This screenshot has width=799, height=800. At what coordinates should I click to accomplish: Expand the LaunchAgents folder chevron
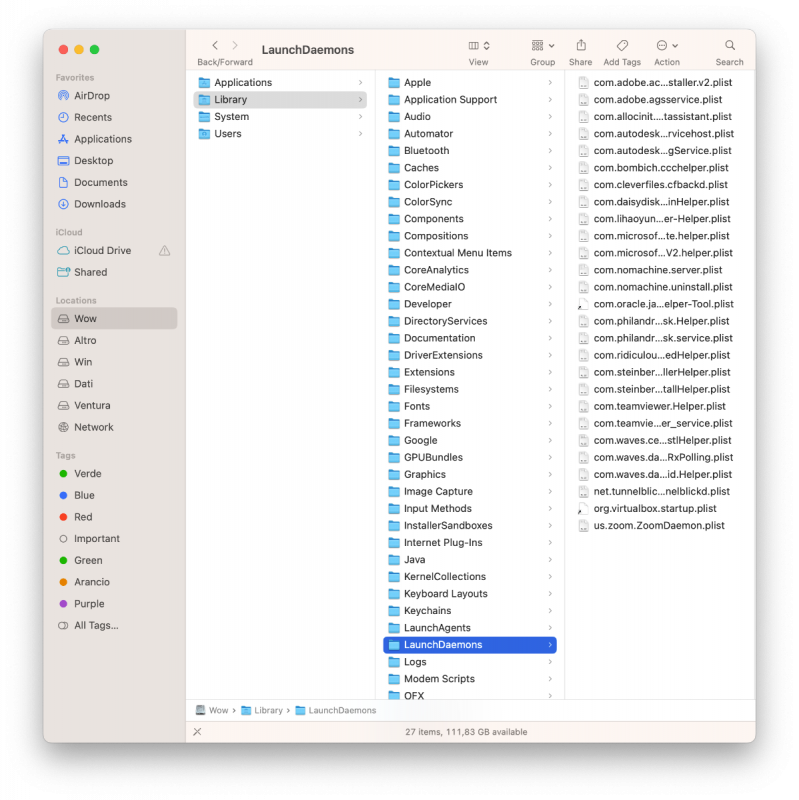550,628
